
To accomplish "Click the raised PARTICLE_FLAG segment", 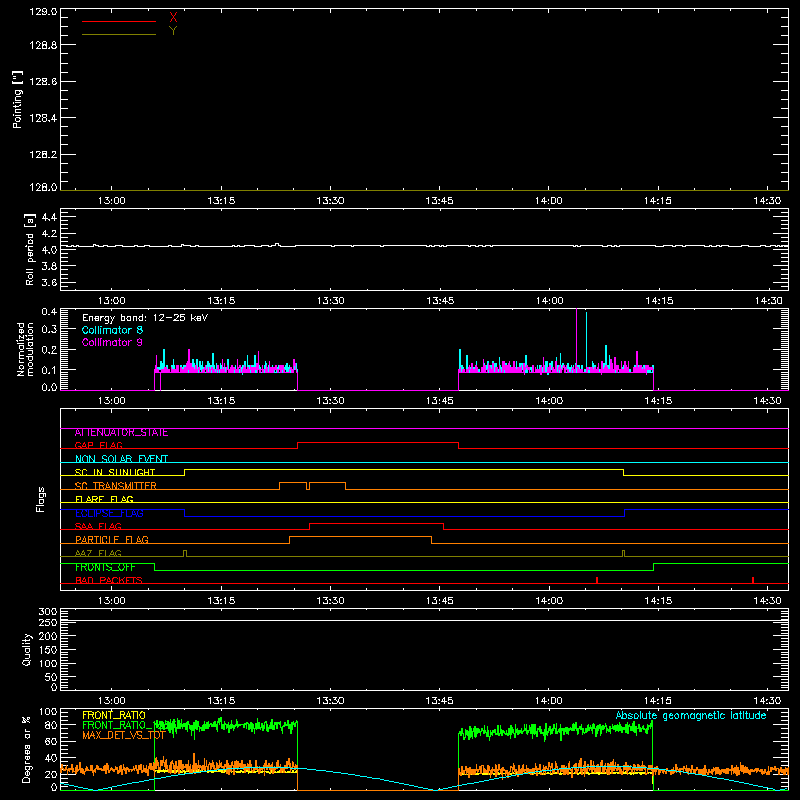I will click(361, 537).
